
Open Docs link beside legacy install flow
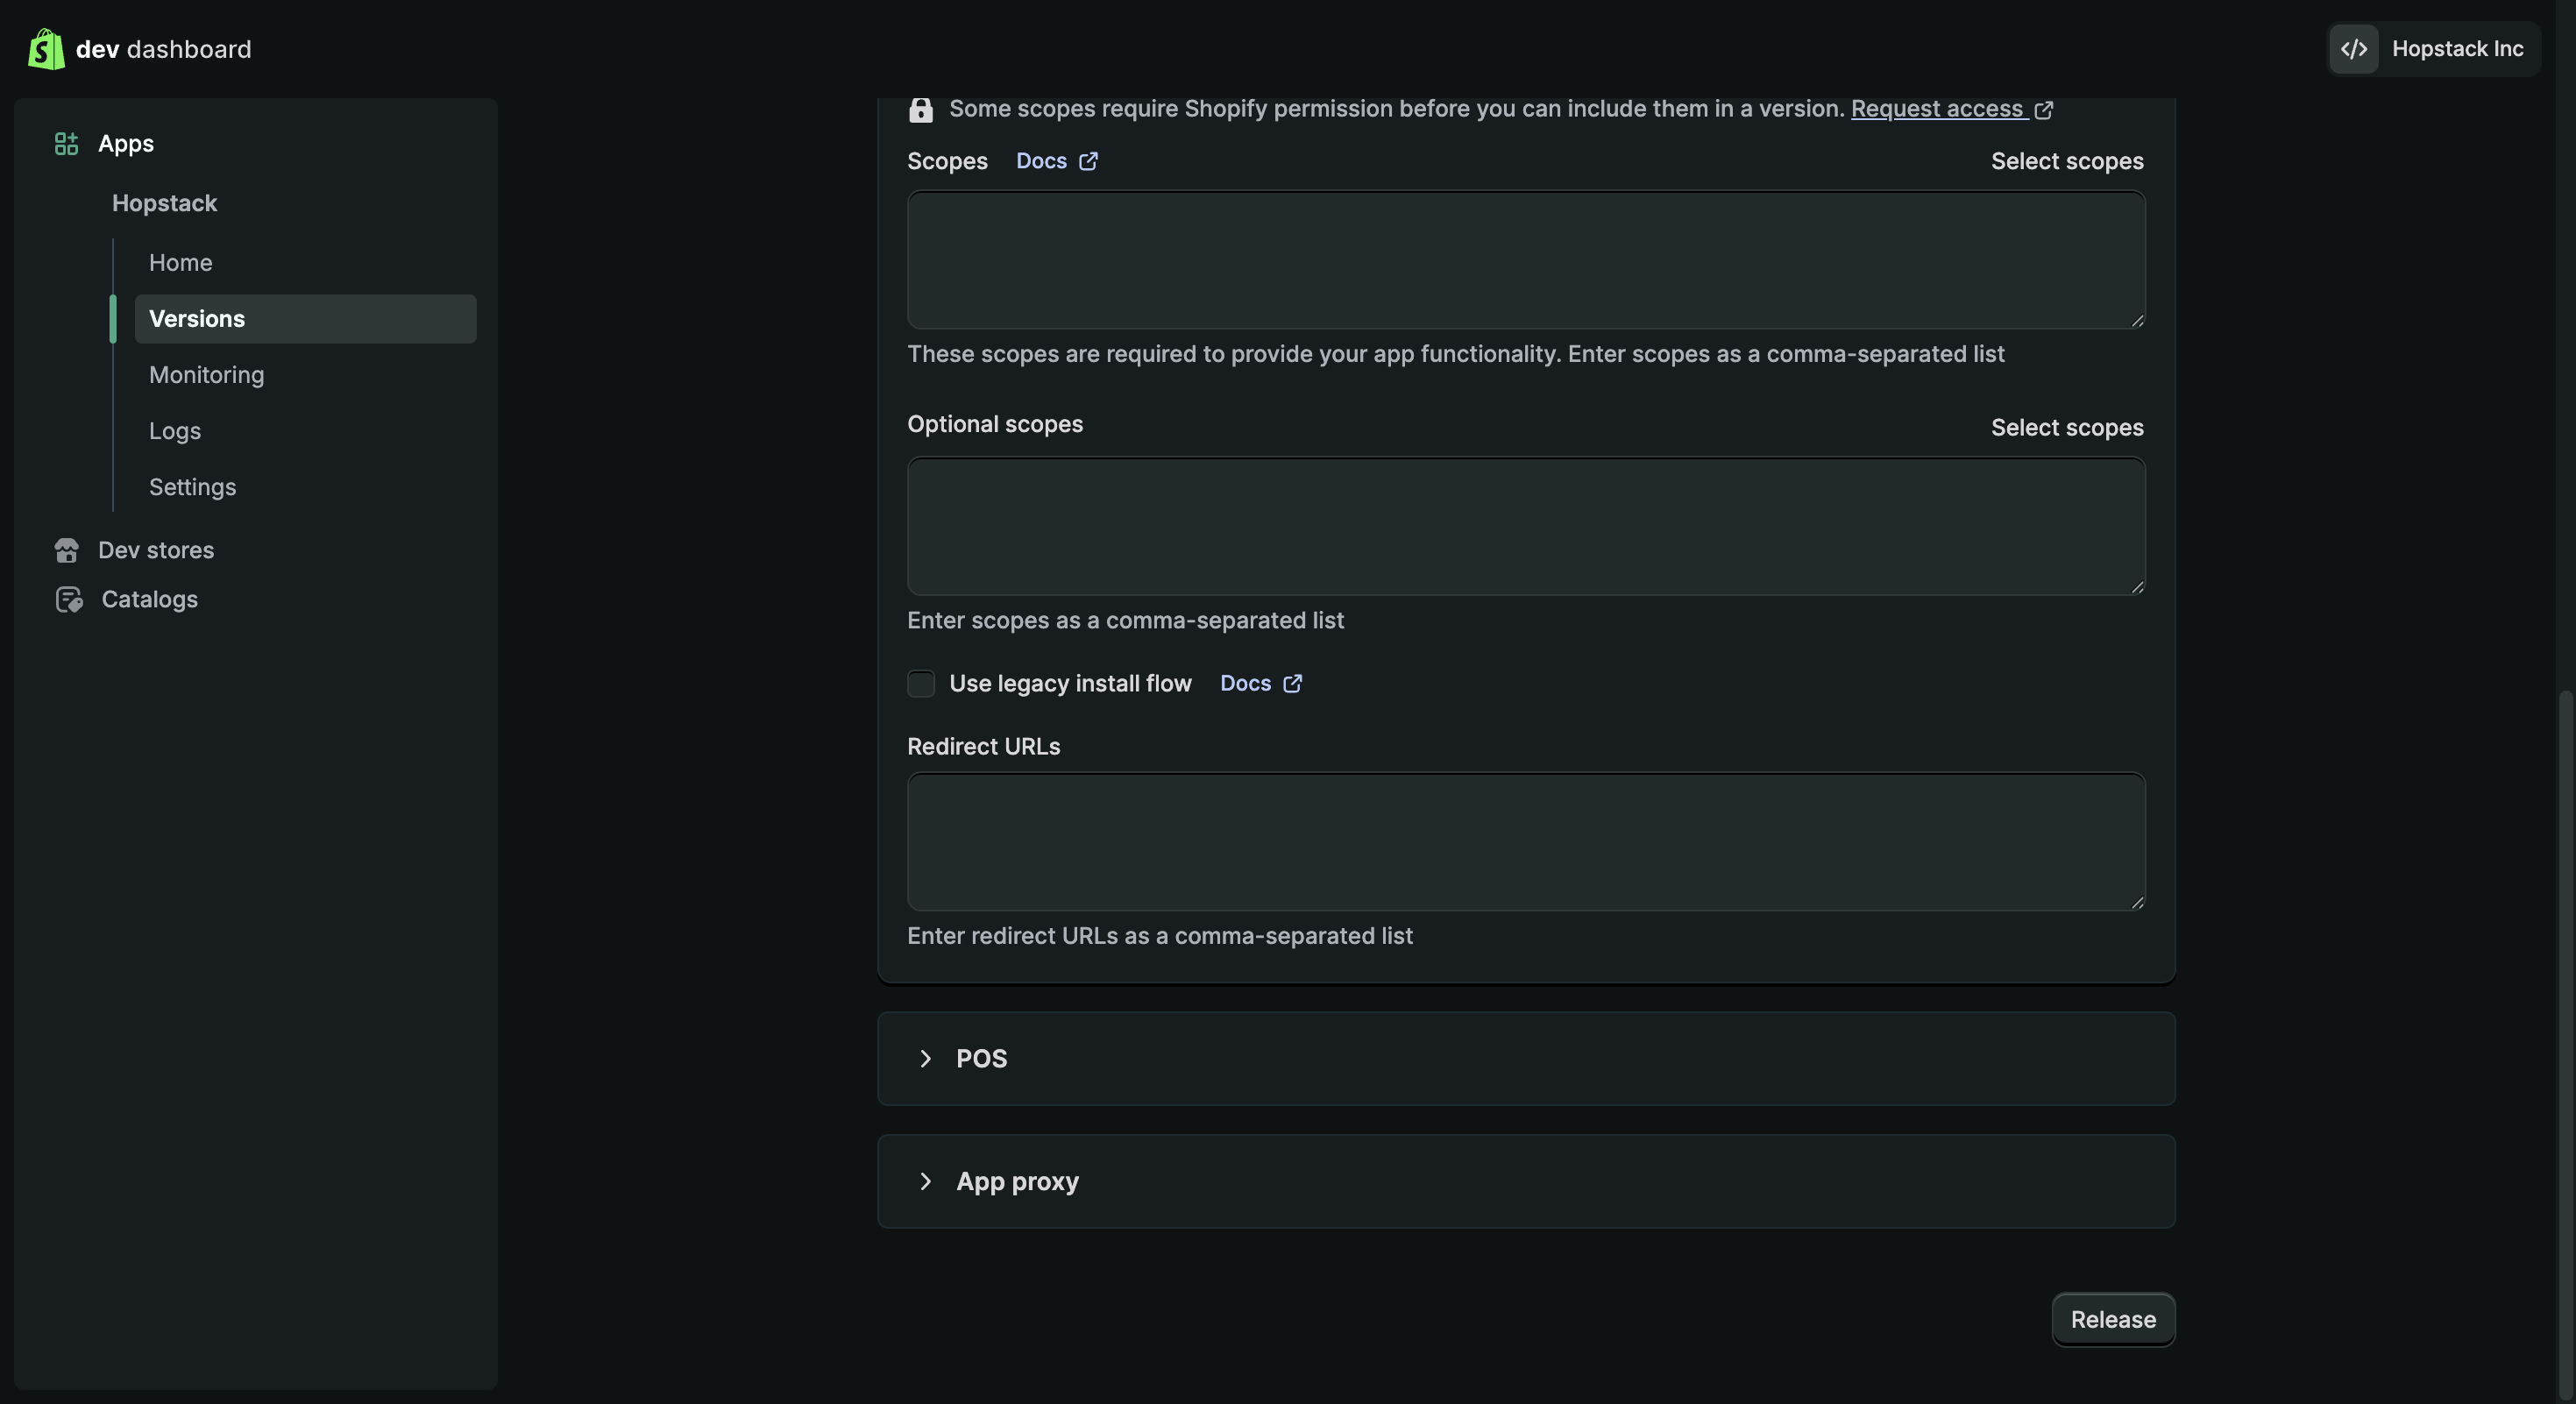1245,684
